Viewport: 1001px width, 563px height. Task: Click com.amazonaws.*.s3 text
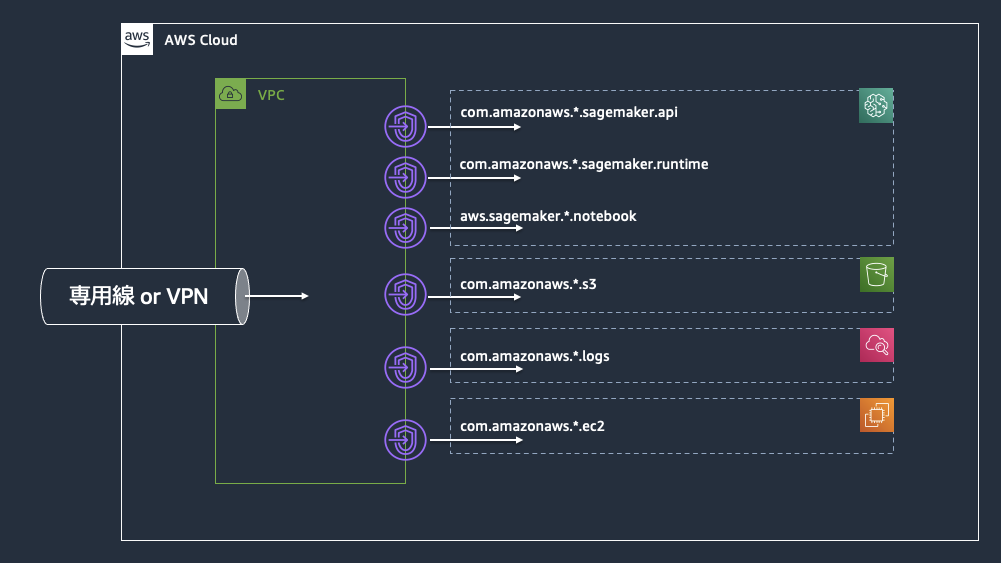click(x=528, y=285)
